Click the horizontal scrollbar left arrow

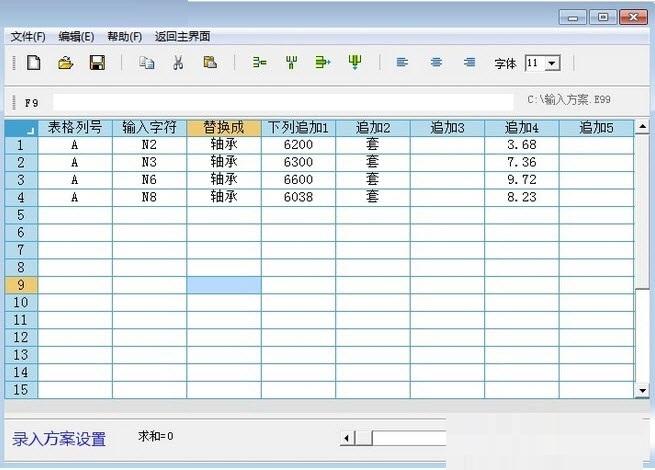348,438
